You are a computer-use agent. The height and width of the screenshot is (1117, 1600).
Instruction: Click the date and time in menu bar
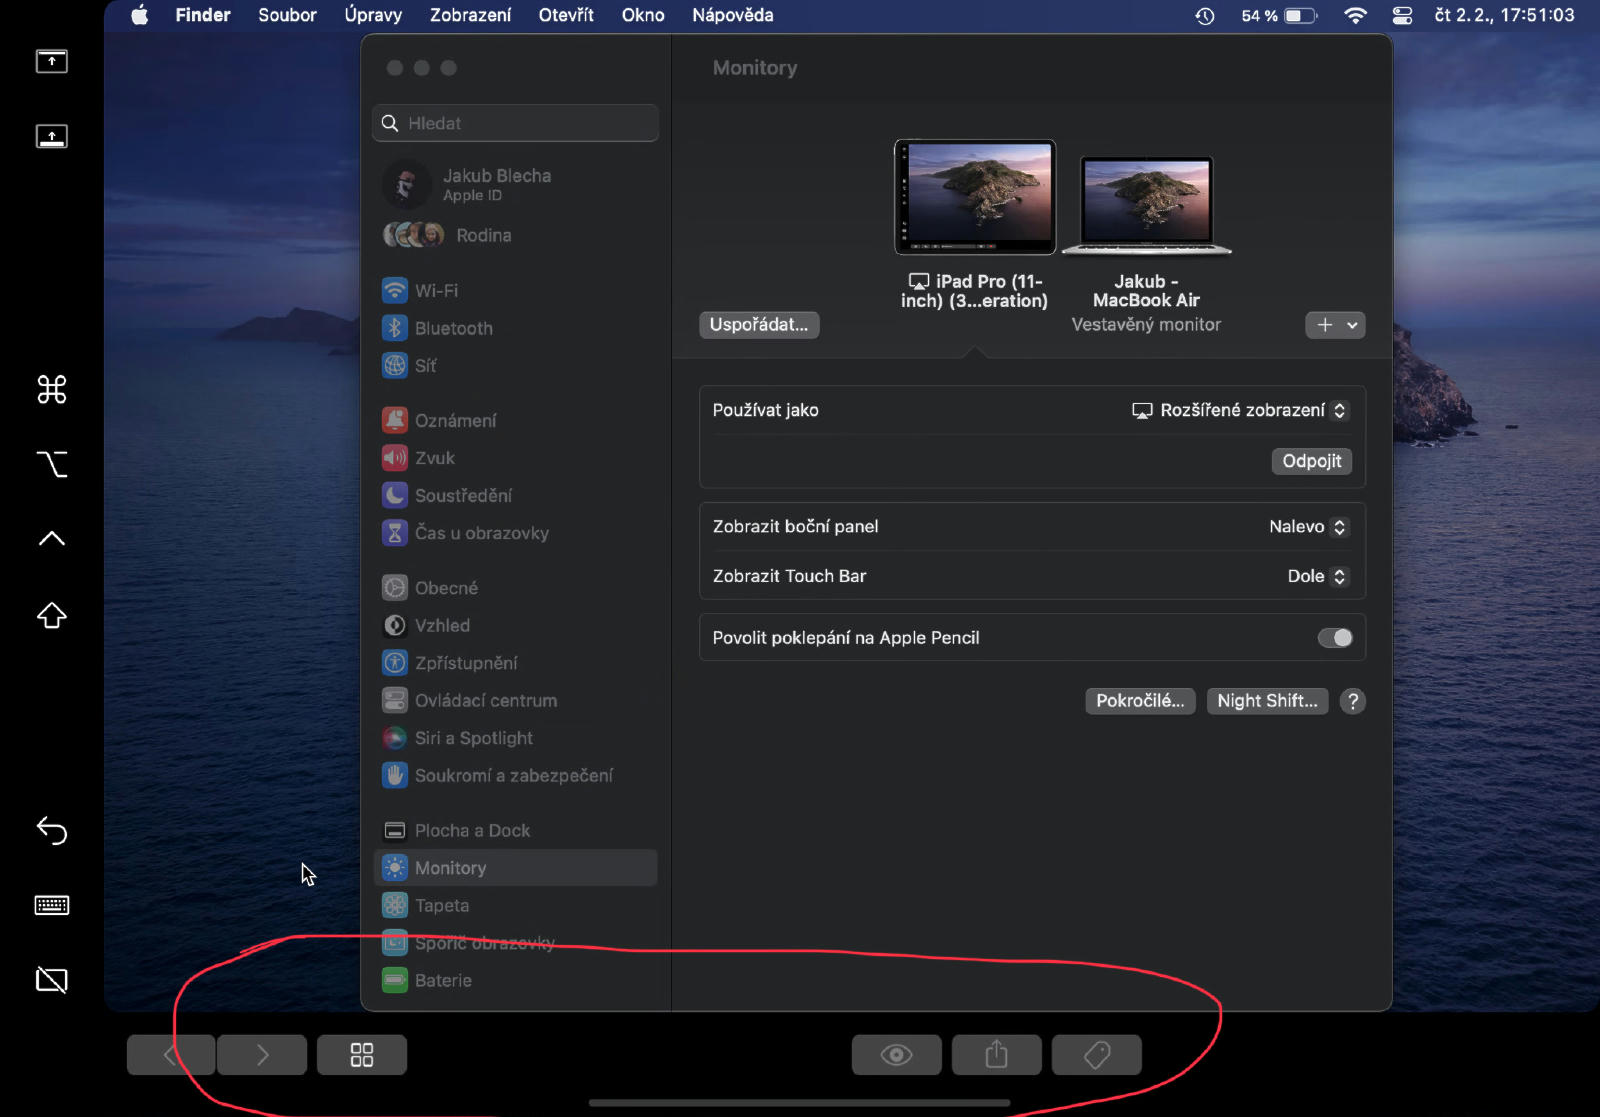pyautogui.click(x=1504, y=15)
